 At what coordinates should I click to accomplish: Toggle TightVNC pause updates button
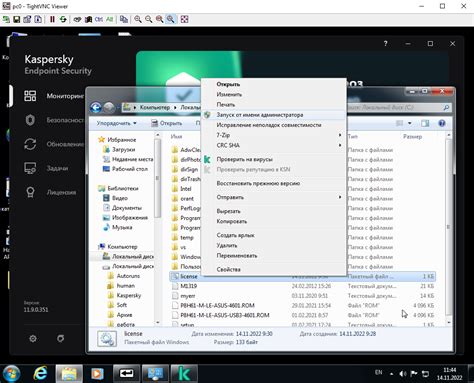click(52, 19)
